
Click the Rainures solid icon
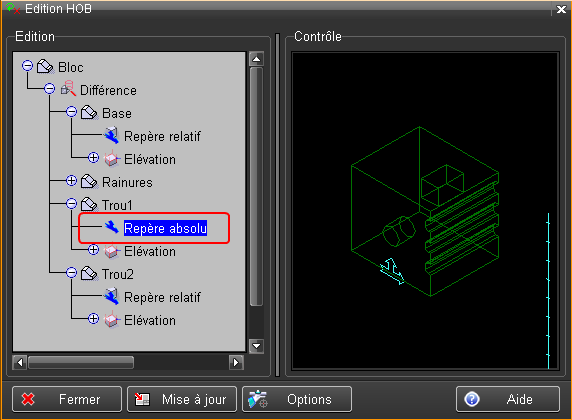(x=89, y=181)
